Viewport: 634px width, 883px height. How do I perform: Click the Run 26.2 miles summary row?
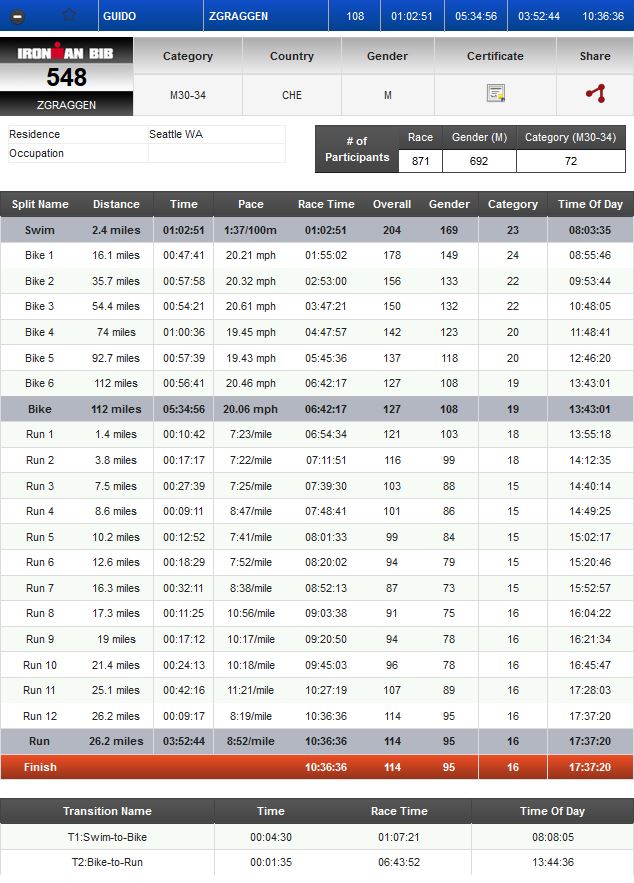(316, 742)
